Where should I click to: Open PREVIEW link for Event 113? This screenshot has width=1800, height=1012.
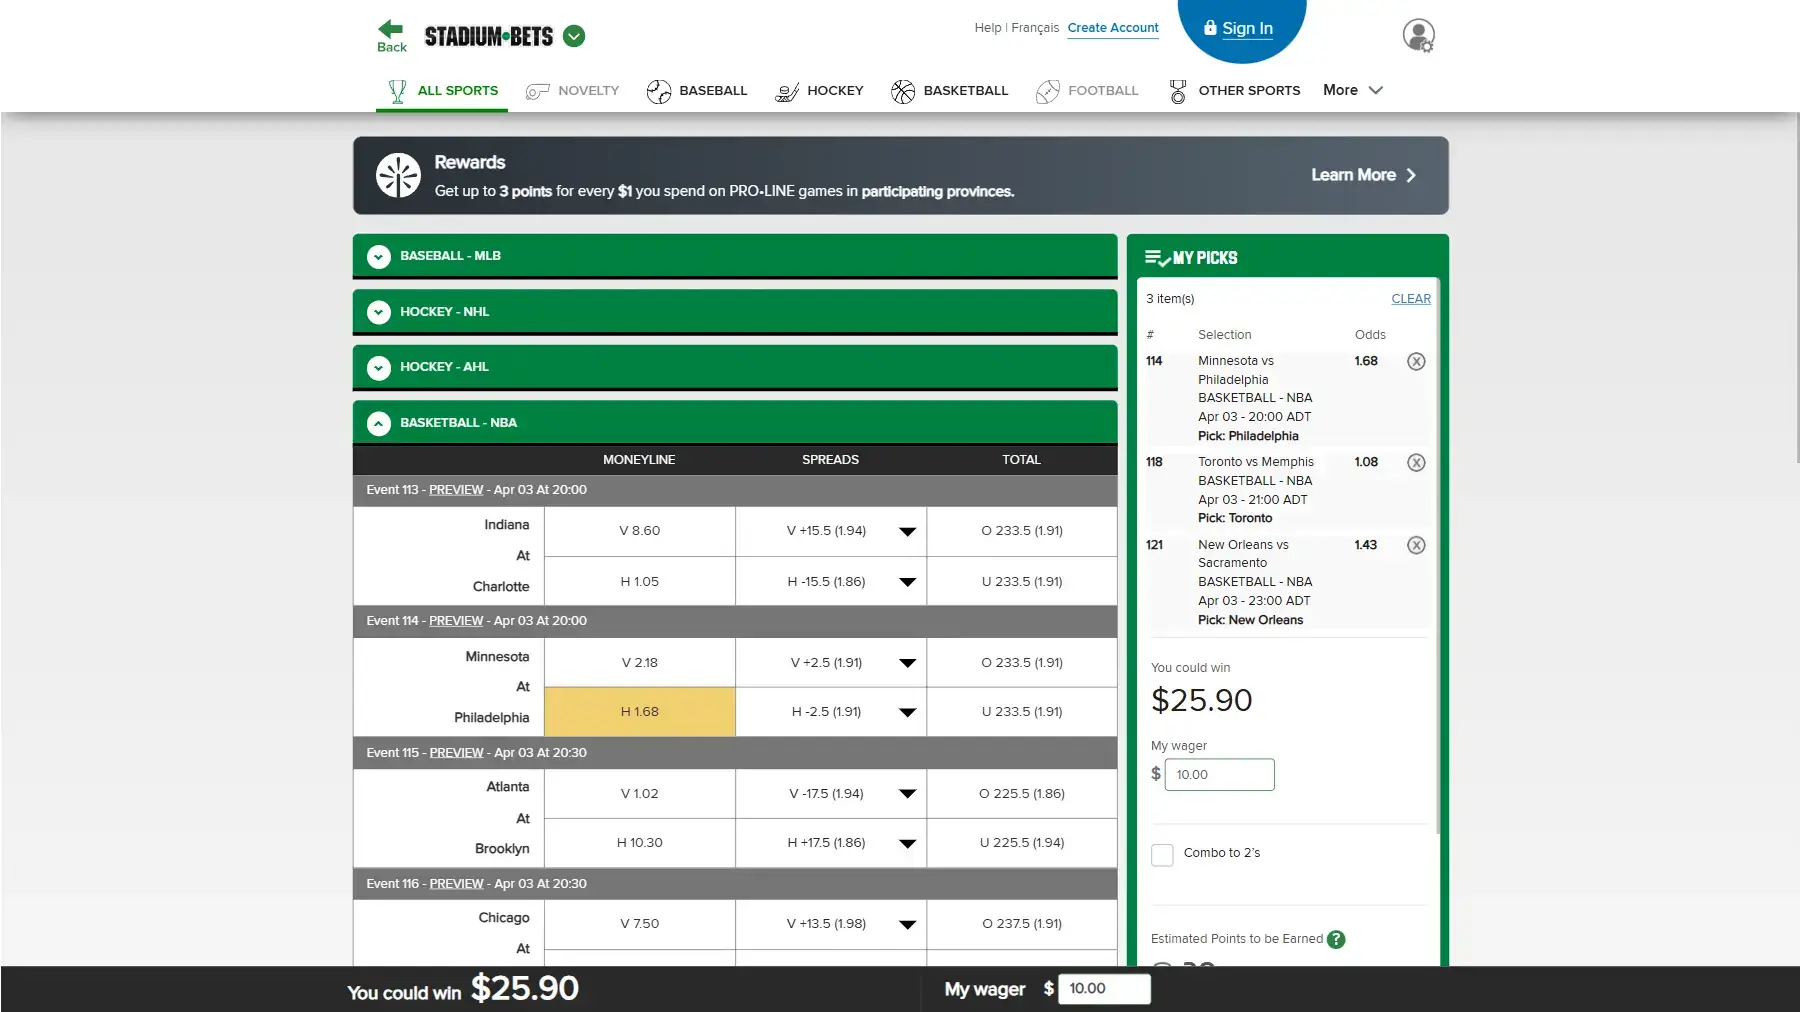[456, 490]
